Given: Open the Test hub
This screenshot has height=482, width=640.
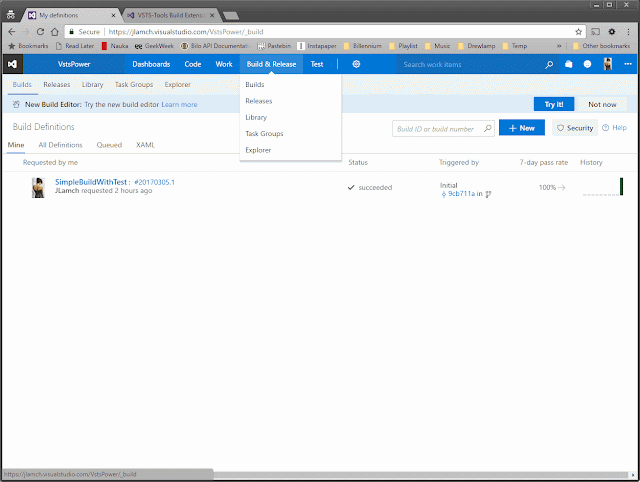Looking at the screenshot, I should (x=317, y=64).
